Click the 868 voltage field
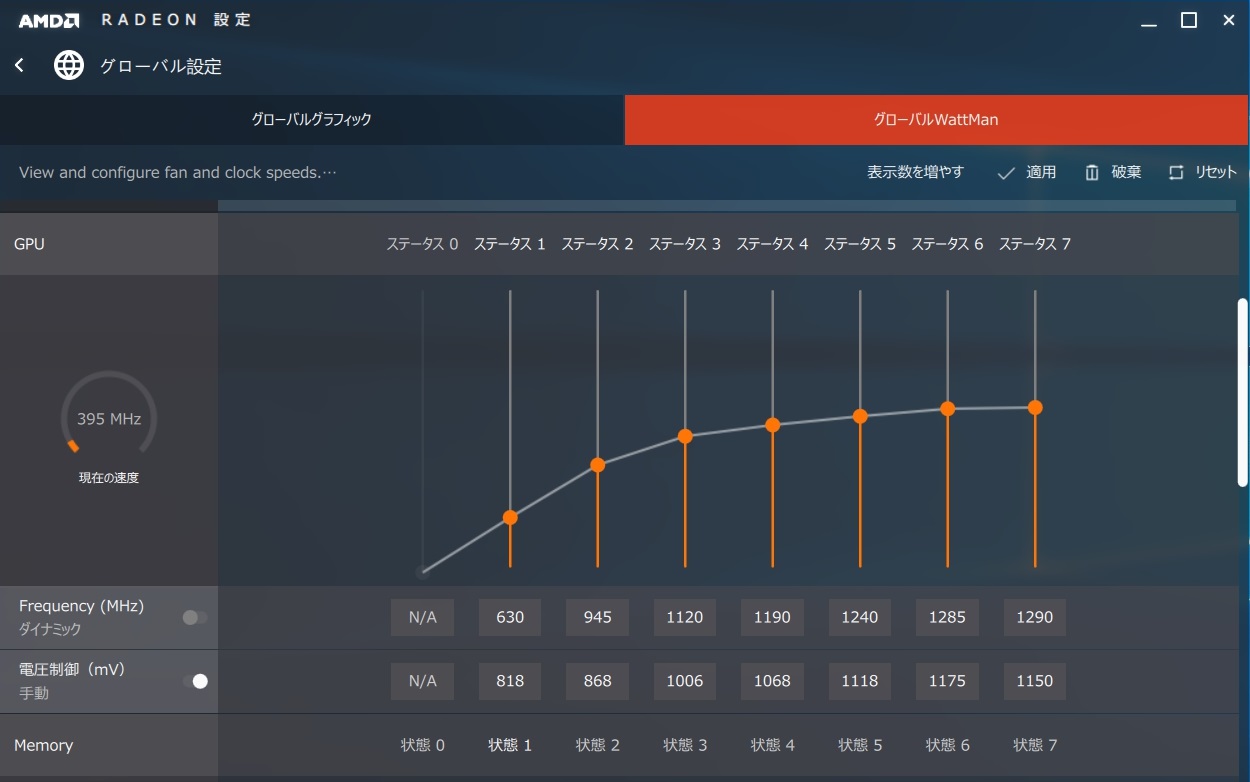 (x=598, y=681)
